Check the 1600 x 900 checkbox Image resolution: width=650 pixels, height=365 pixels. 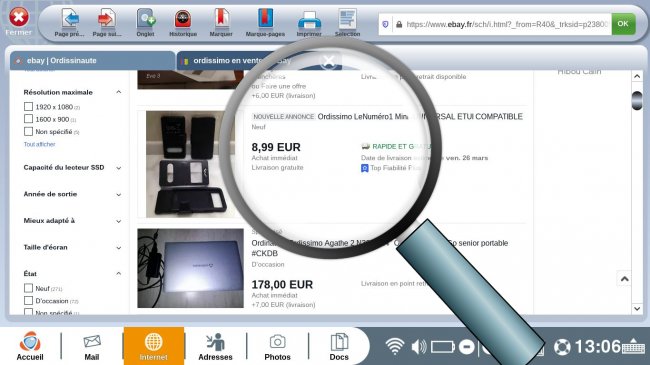[x=28, y=119]
